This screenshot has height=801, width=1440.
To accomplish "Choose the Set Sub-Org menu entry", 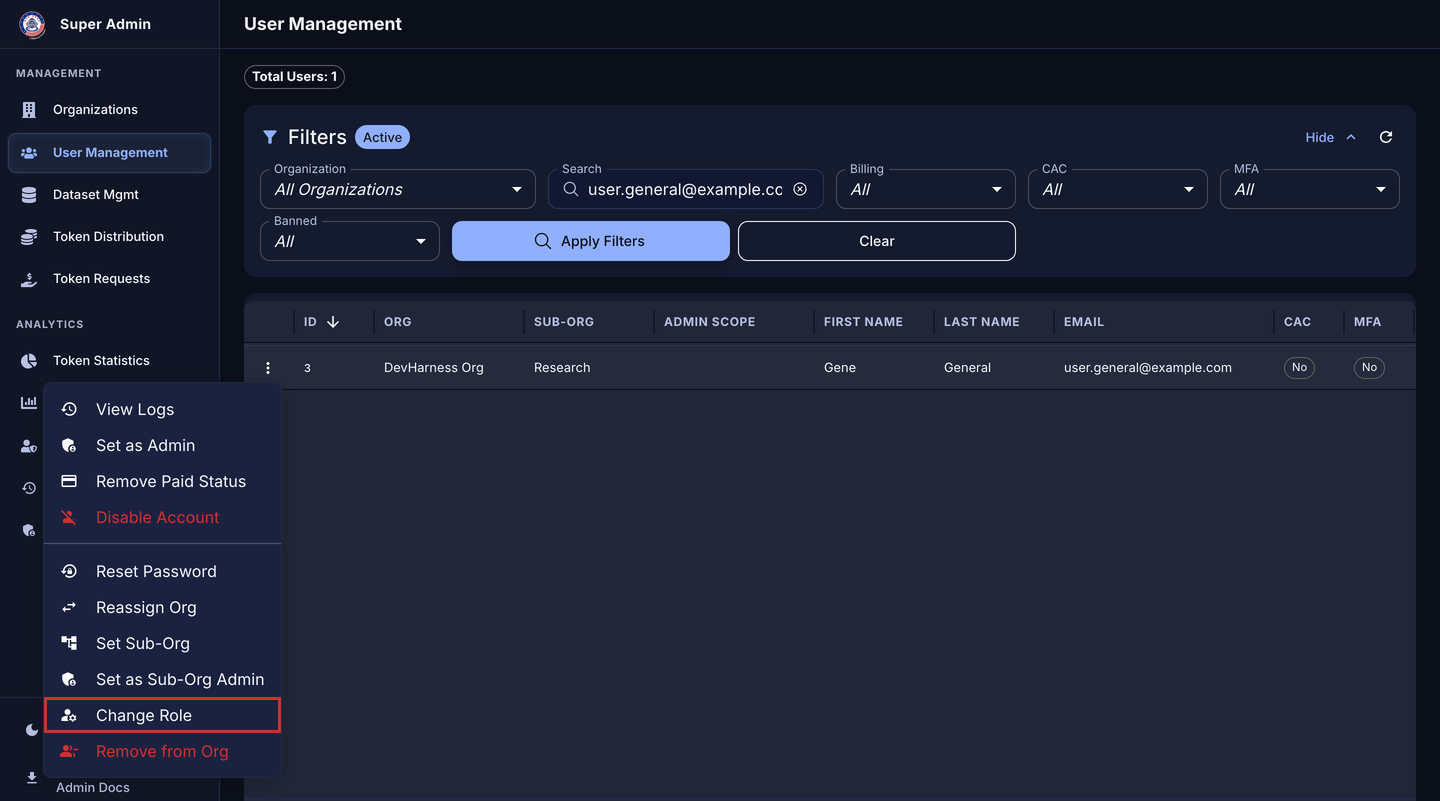I will tap(162, 643).
